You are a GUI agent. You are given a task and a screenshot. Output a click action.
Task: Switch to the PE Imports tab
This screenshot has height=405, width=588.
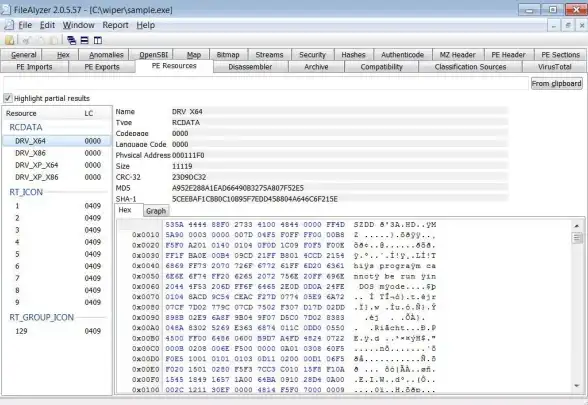[x=34, y=67]
